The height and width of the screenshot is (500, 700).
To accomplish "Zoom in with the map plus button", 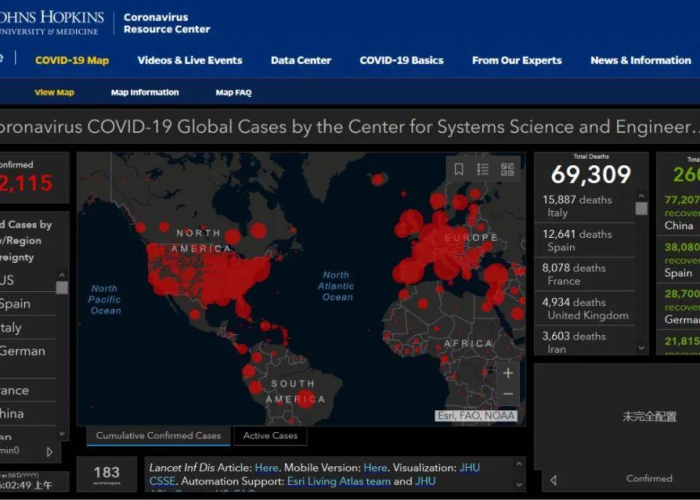I will pyautogui.click(x=508, y=373).
